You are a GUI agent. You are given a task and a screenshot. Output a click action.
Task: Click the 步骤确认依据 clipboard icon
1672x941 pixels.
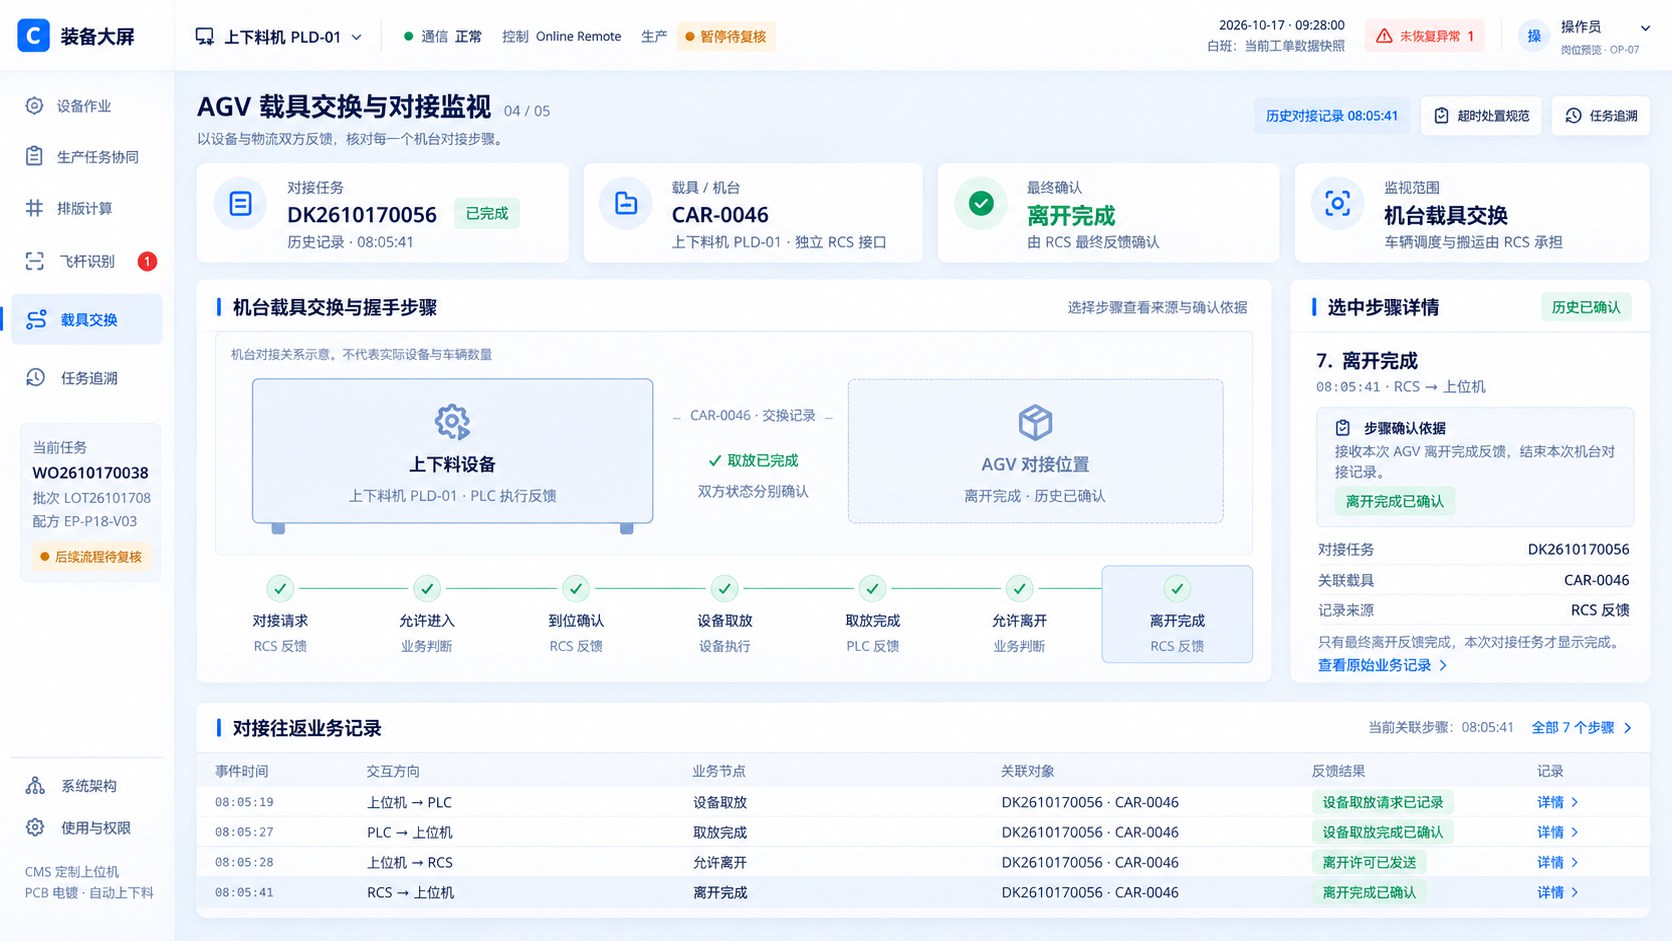1343,428
